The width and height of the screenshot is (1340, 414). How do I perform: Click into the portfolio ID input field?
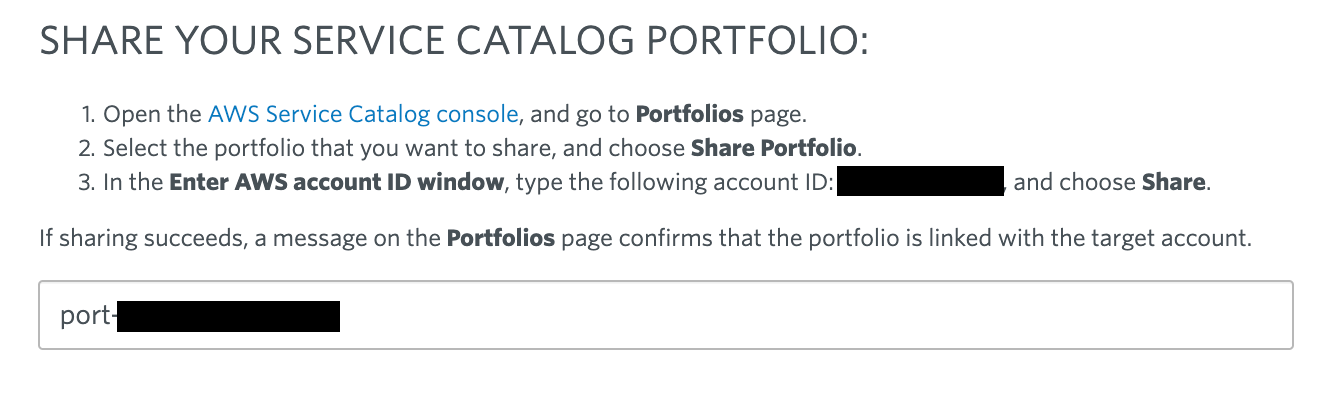666,315
